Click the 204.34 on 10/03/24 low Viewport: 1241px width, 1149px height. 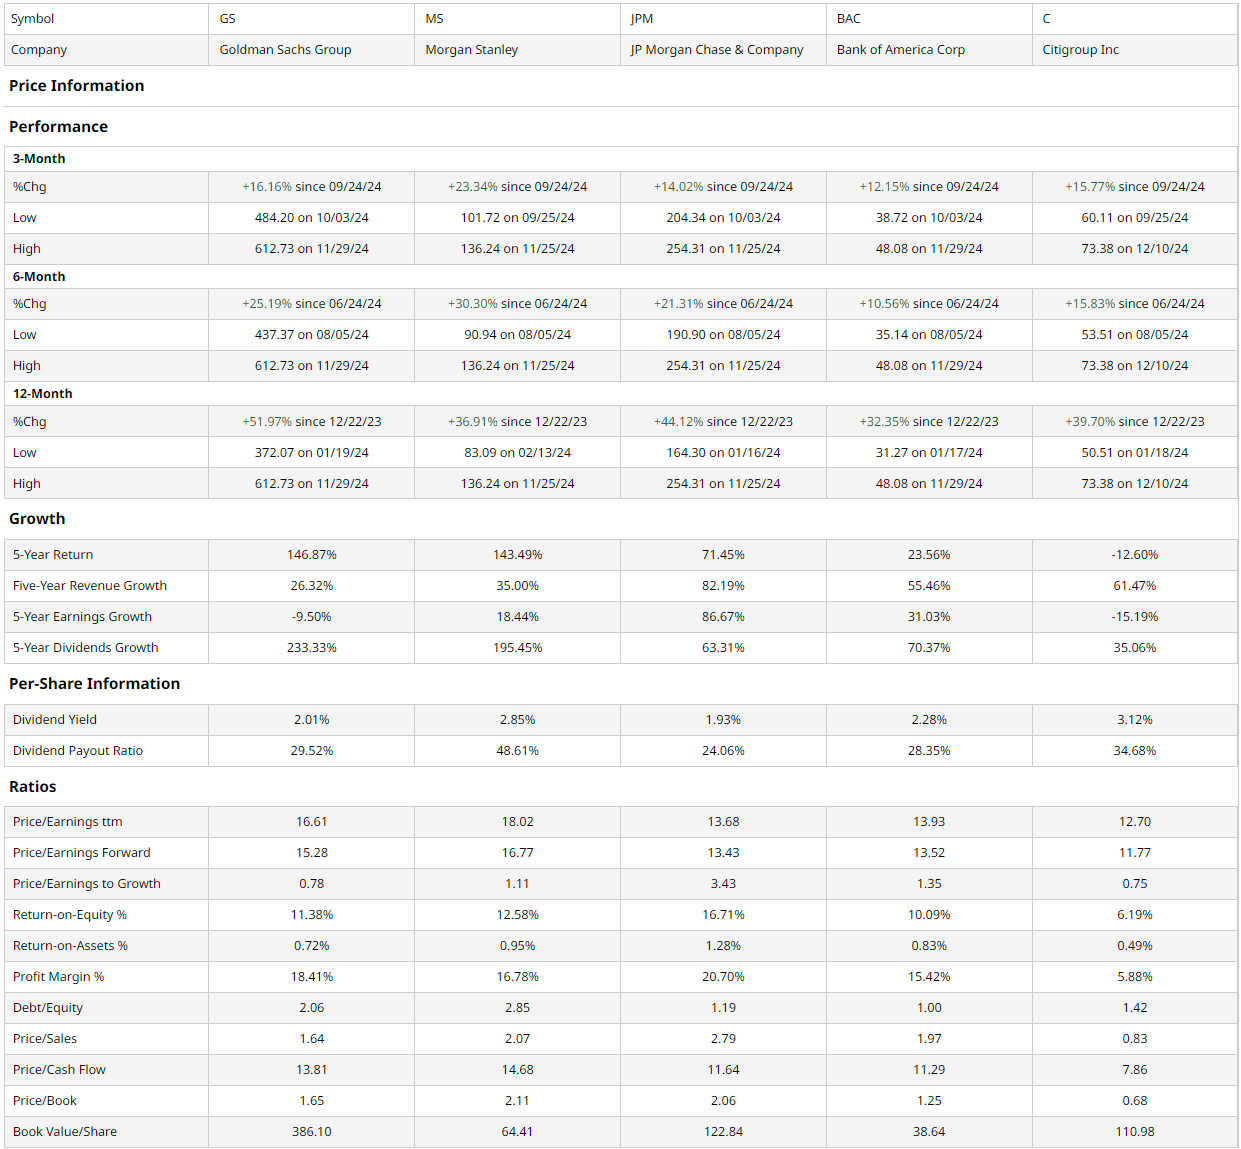tap(724, 218)
